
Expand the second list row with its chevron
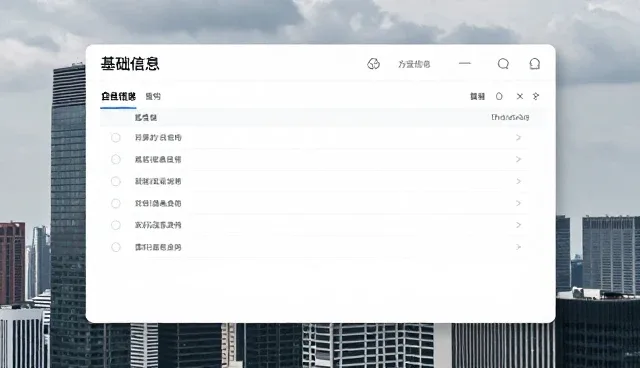click(x=518, y=160)
